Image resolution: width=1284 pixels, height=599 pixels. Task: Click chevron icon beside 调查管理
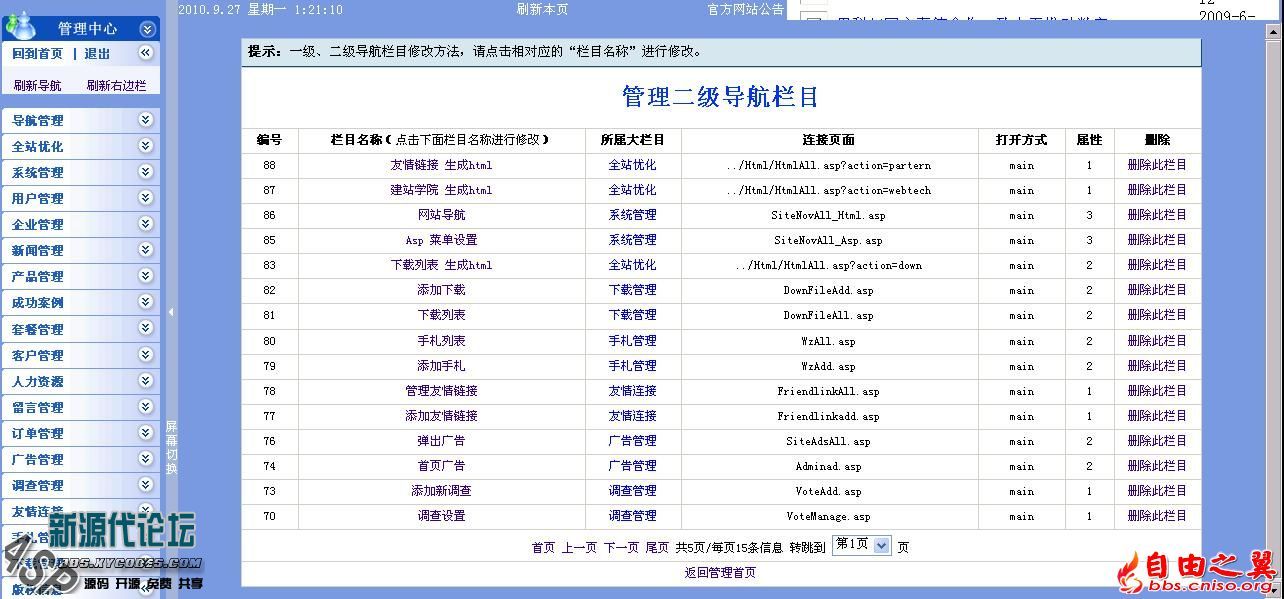click(146, 485)
